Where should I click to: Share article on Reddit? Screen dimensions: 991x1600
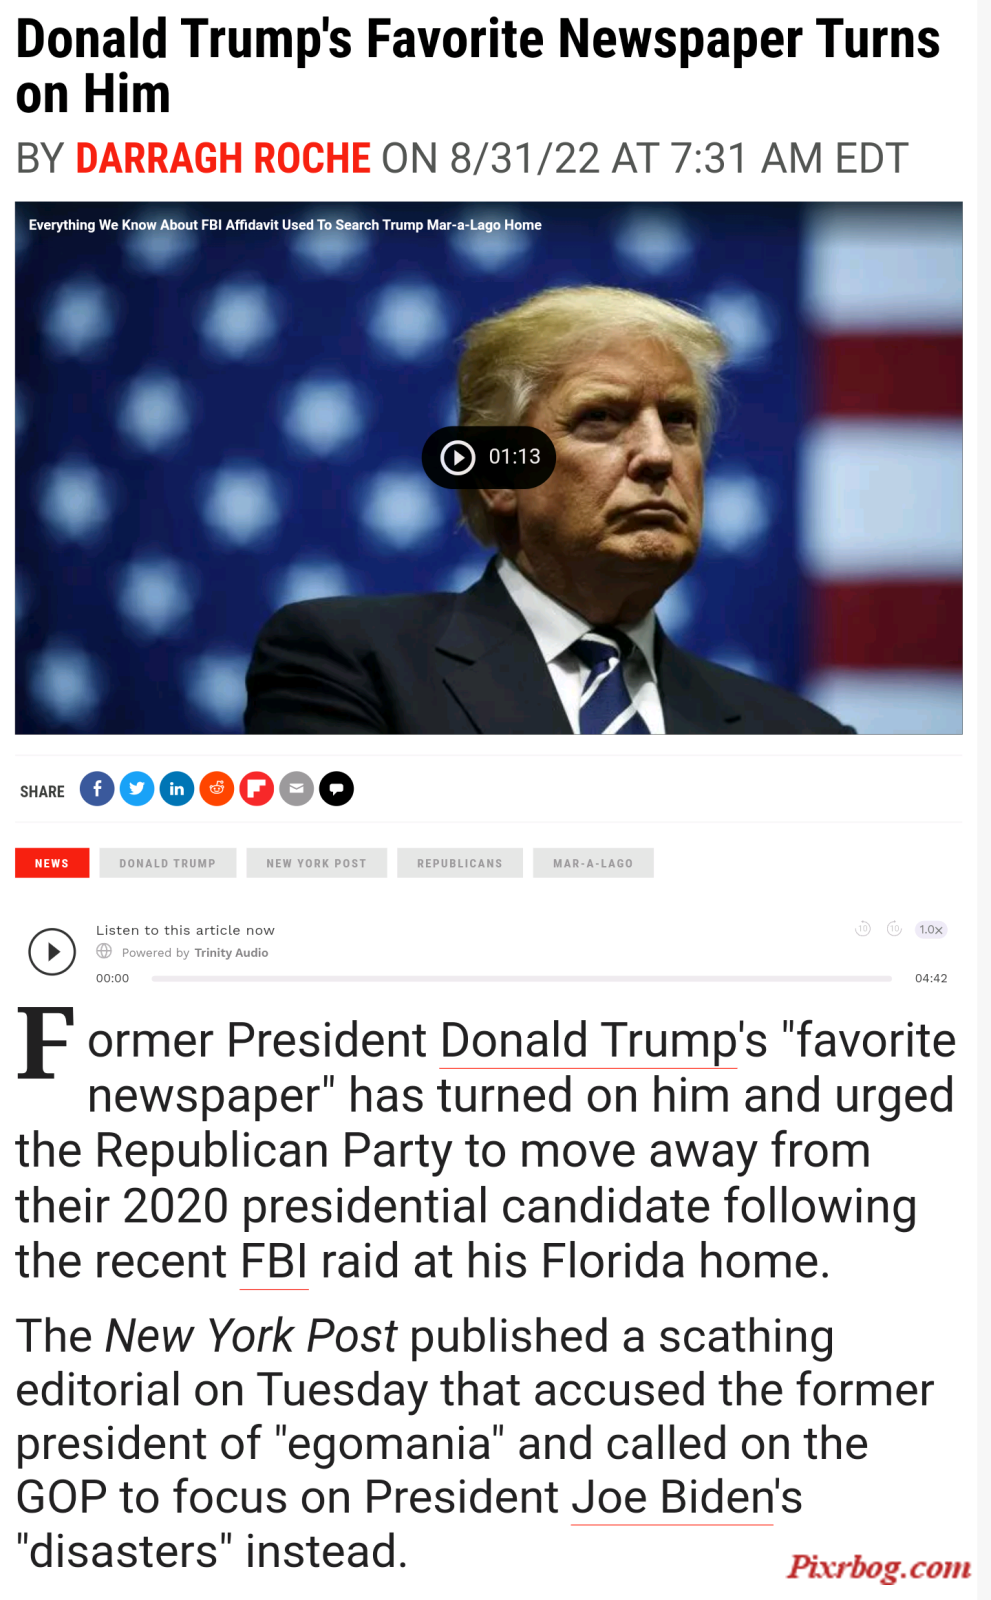point(217,789)
